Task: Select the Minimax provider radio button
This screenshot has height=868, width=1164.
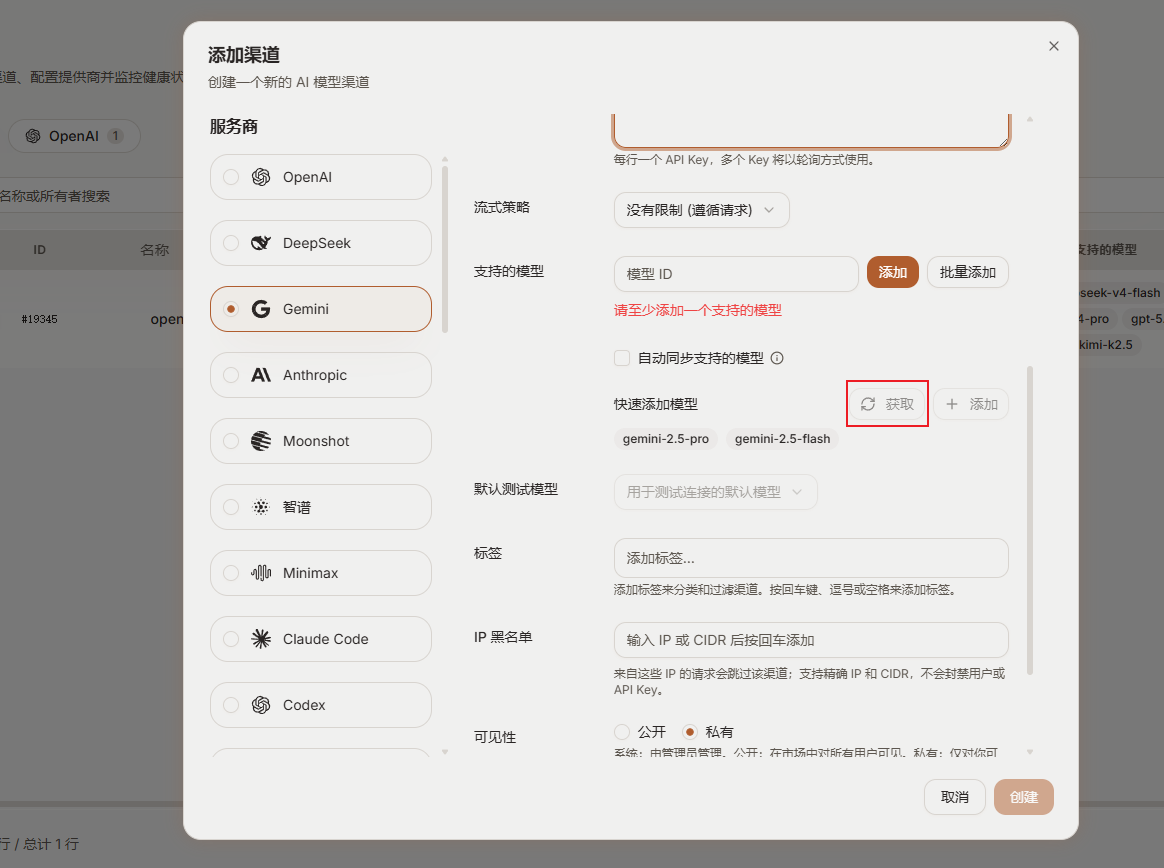Action: click(x=231, y=573)
